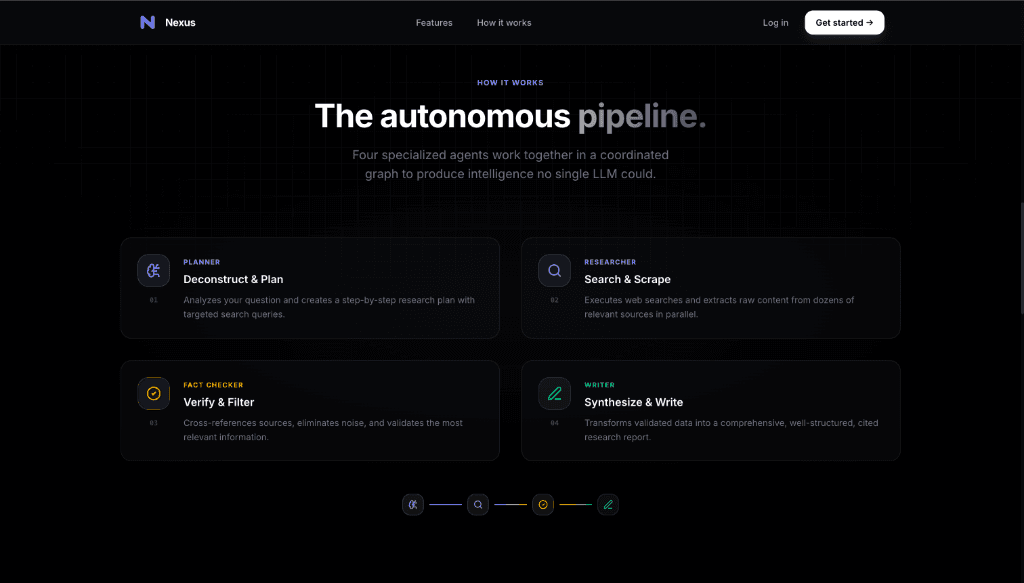Click the Nexus N logo icon

(x=148, y=22)
